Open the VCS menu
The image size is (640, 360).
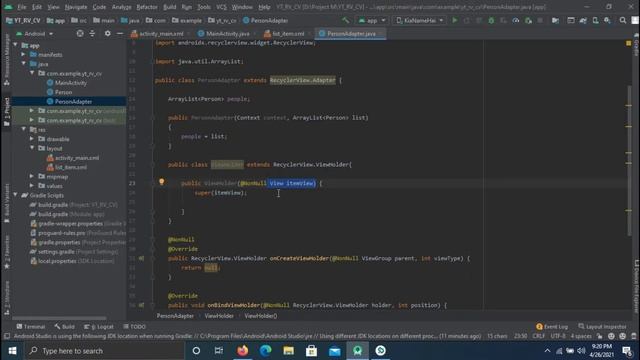point(221,7)
